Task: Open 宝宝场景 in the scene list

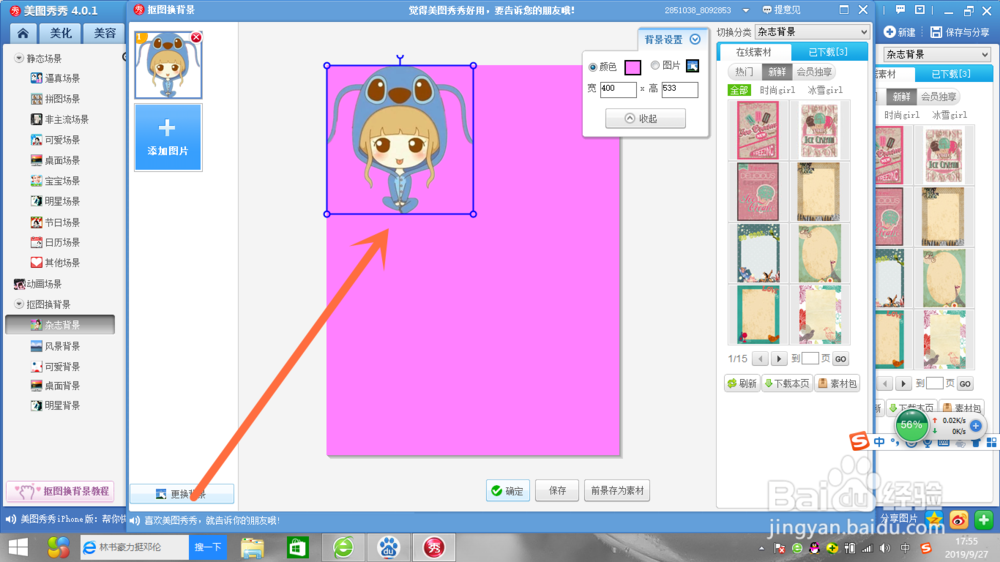Action: (55, 181)
